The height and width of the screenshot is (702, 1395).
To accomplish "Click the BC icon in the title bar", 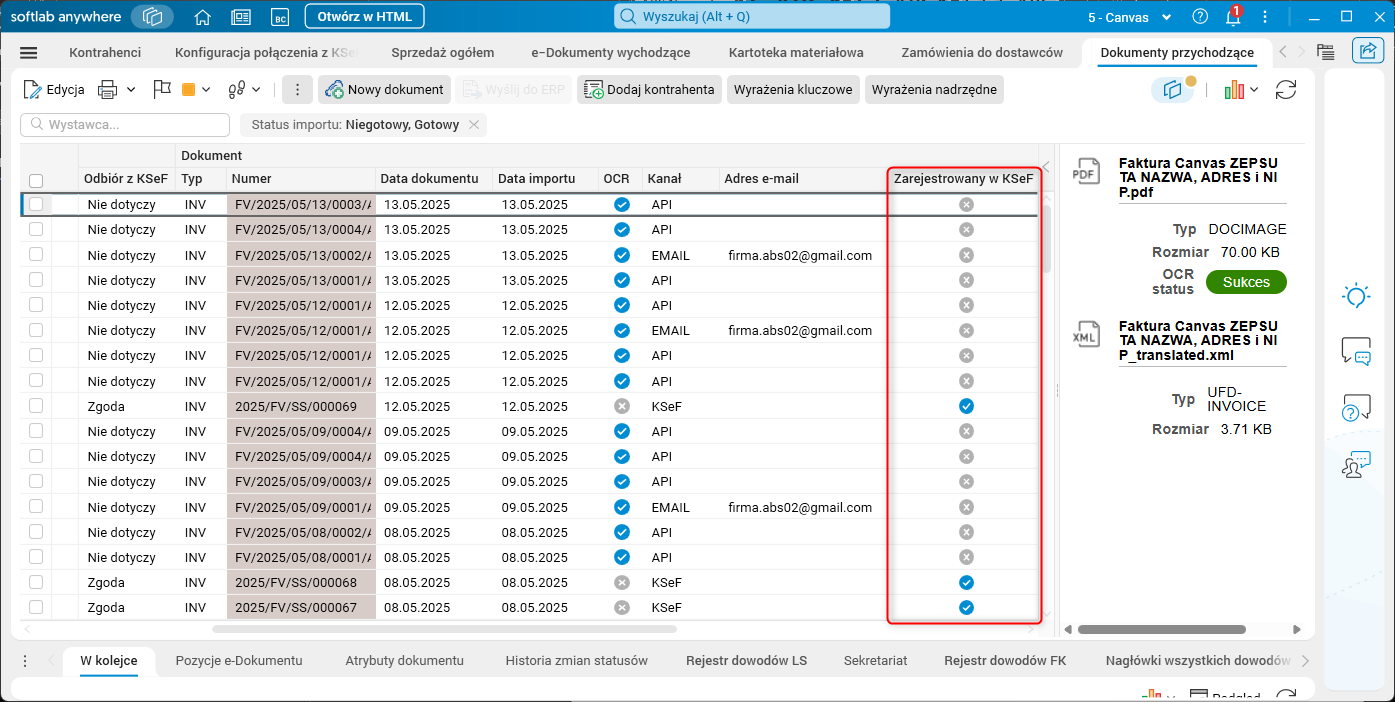I will (x=281, y=16).
